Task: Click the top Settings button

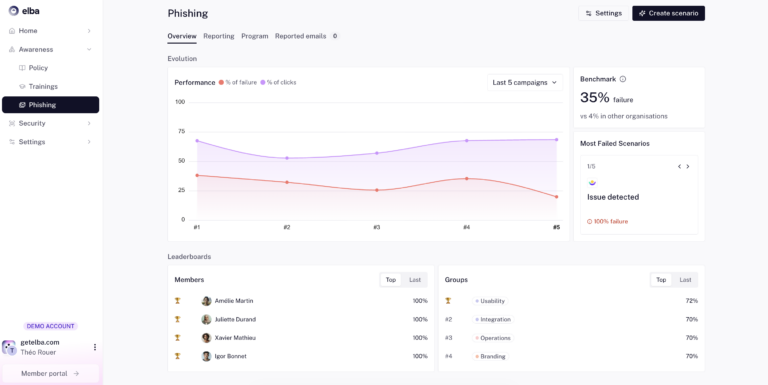Action: tap(603, 13)
